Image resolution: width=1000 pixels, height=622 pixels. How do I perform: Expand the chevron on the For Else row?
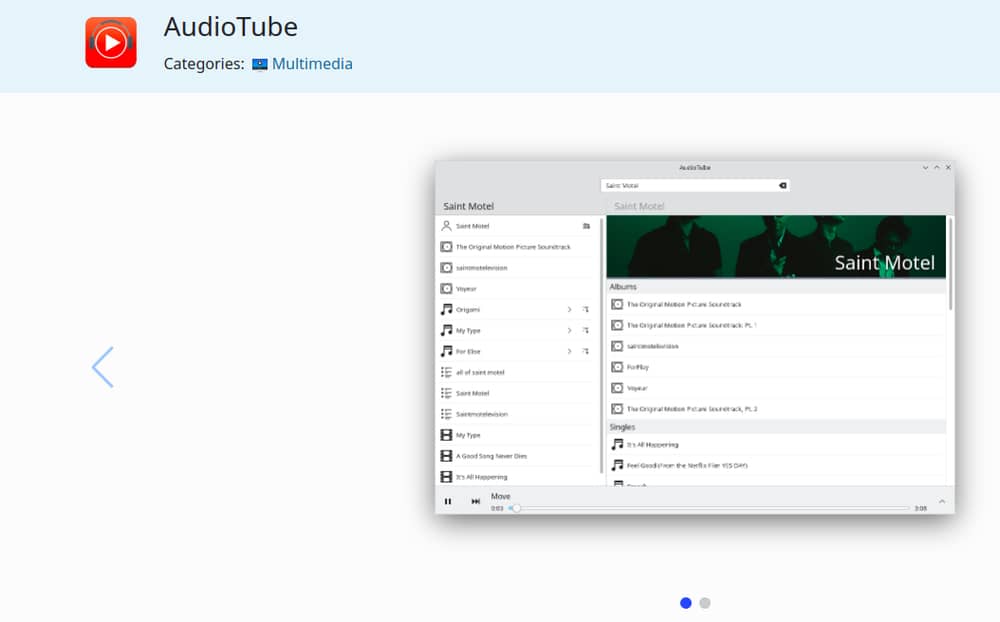[570, 352]
